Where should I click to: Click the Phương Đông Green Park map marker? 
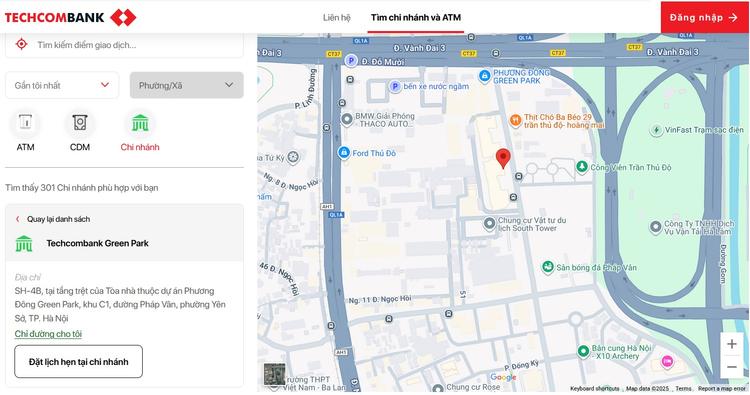[484, 76]
